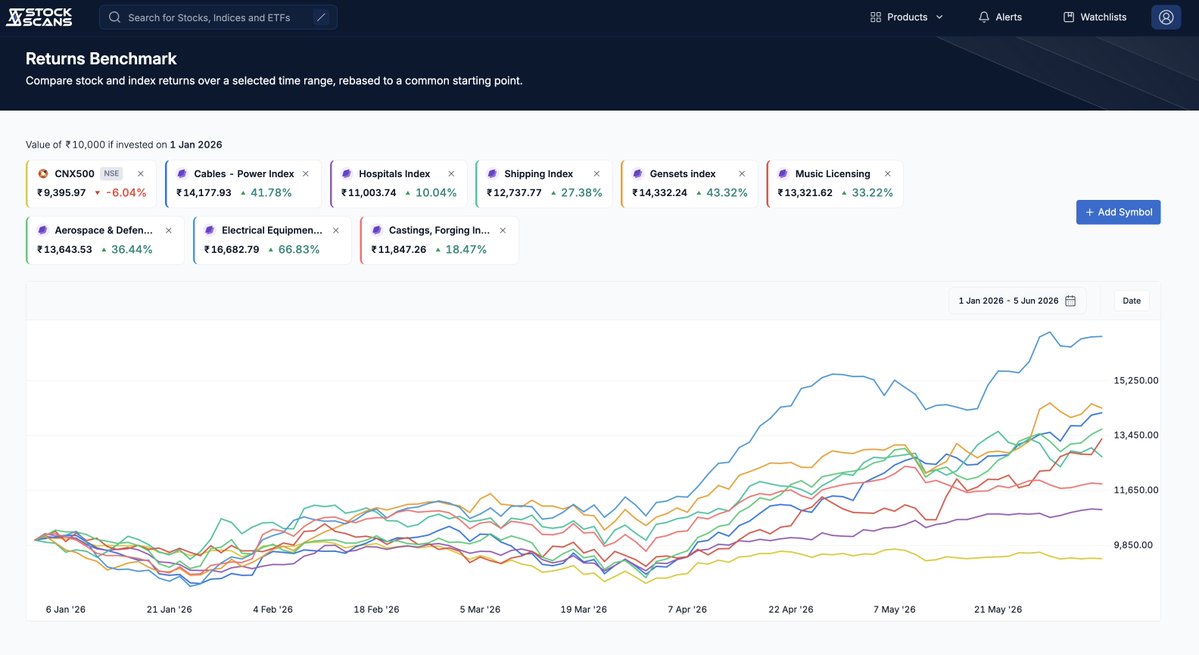The image size is (1199, 655).
Task: Click the Music Licensing icon
Action: point(783,173)
